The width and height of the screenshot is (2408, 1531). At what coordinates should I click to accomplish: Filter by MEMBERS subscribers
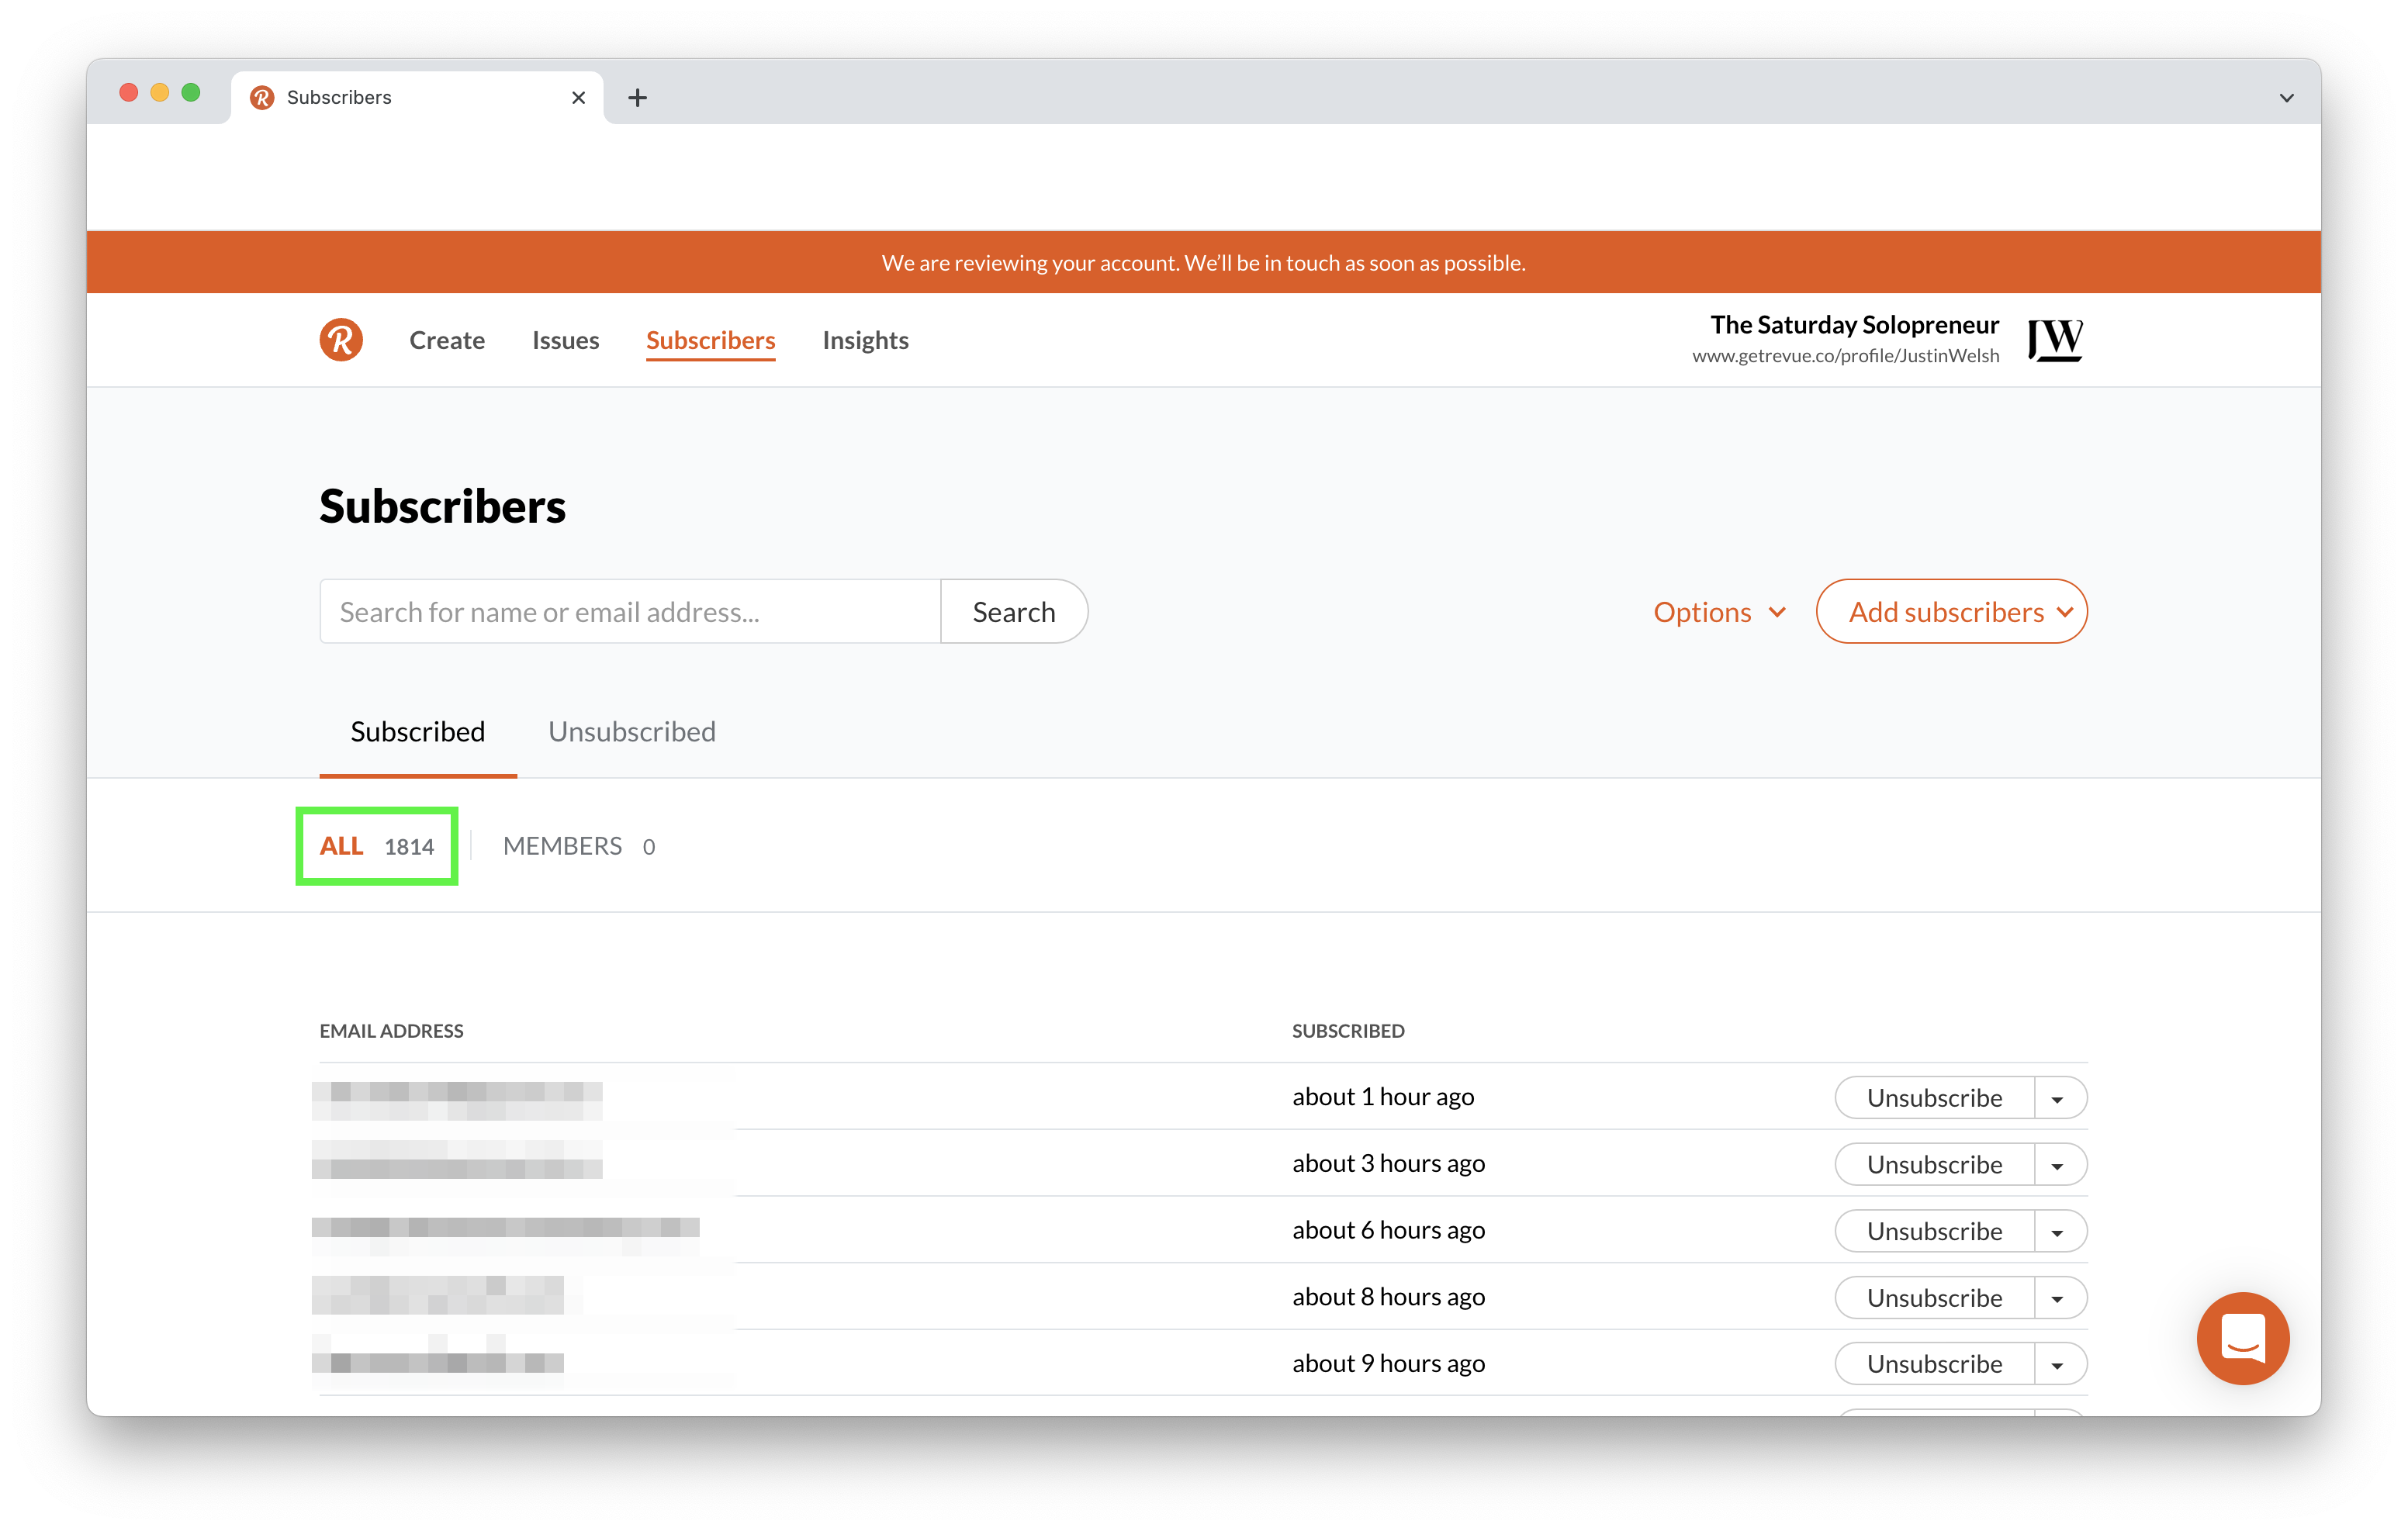(x=579, y=846)
